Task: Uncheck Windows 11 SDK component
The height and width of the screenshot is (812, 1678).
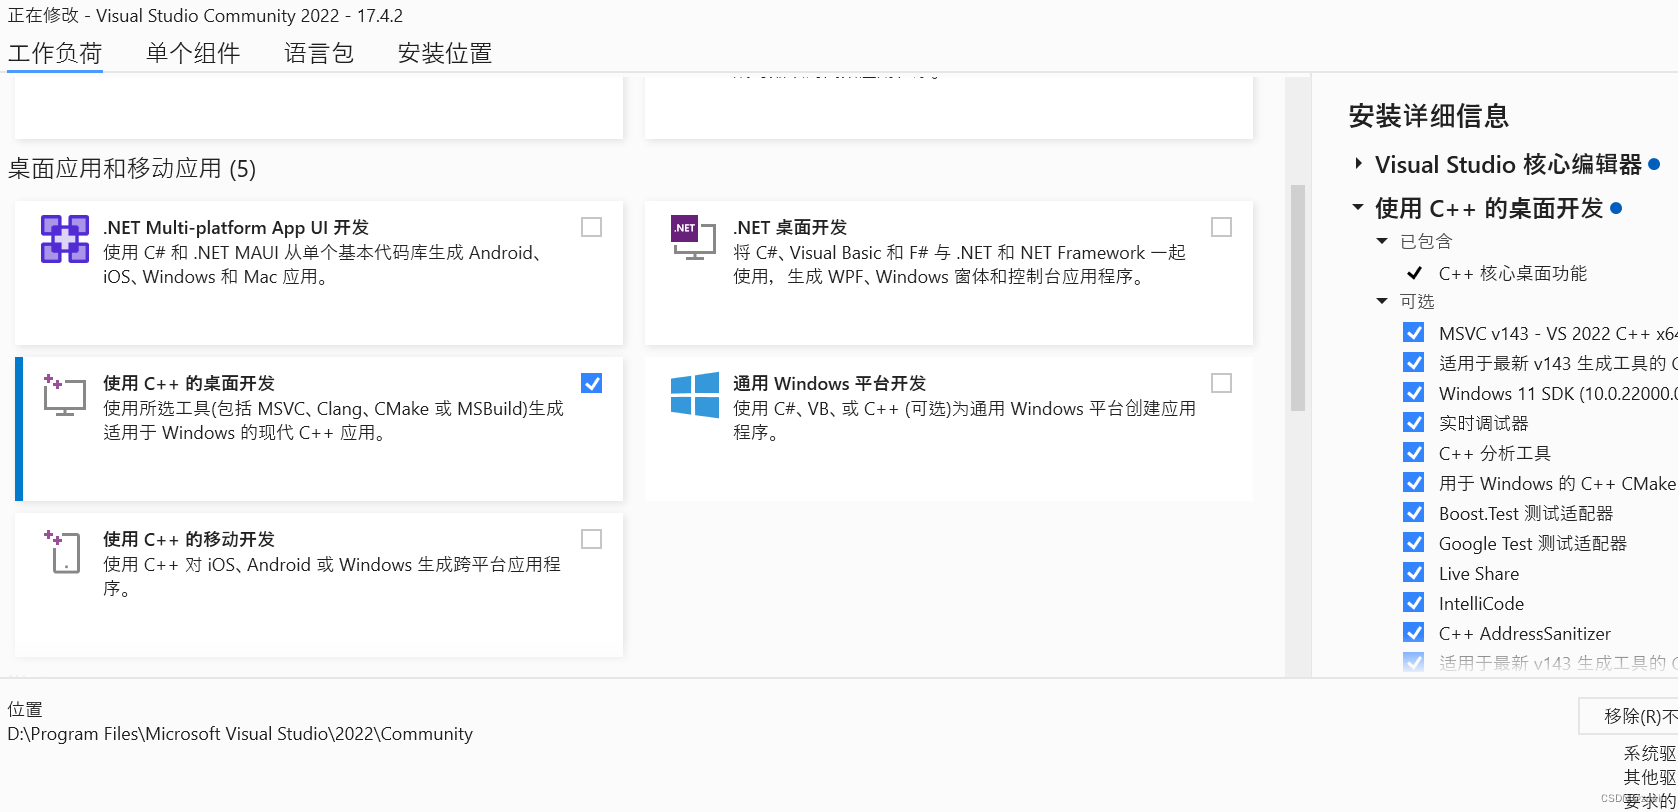Action: (x=1414, y=392)
